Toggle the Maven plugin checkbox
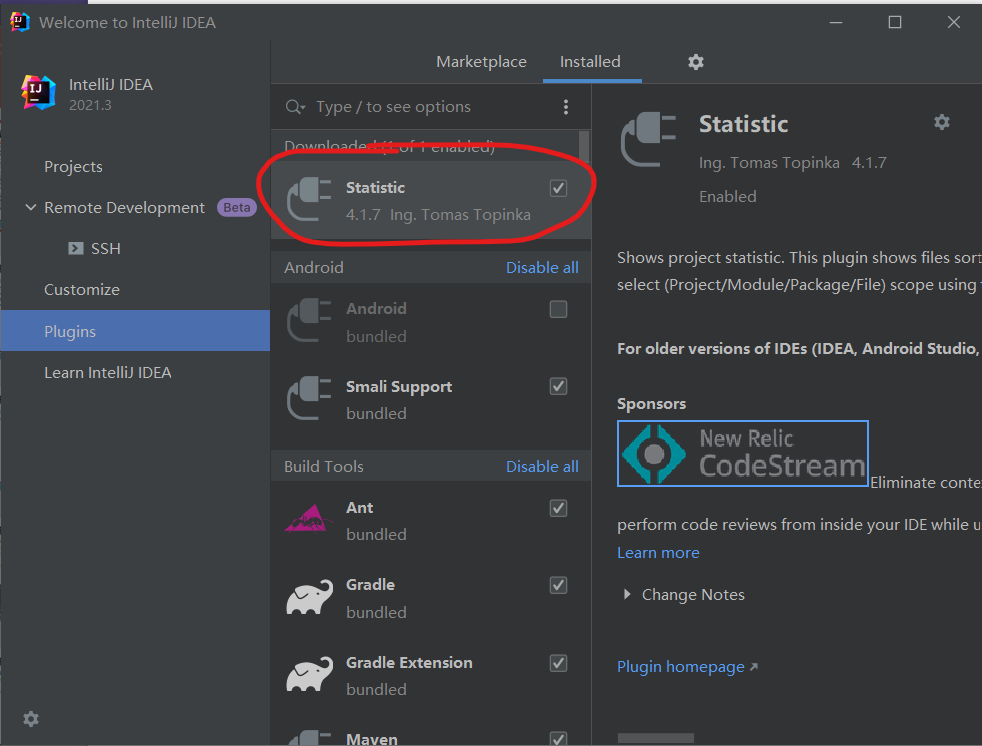This screenshot has height=746, width=982. click(558, 738)
